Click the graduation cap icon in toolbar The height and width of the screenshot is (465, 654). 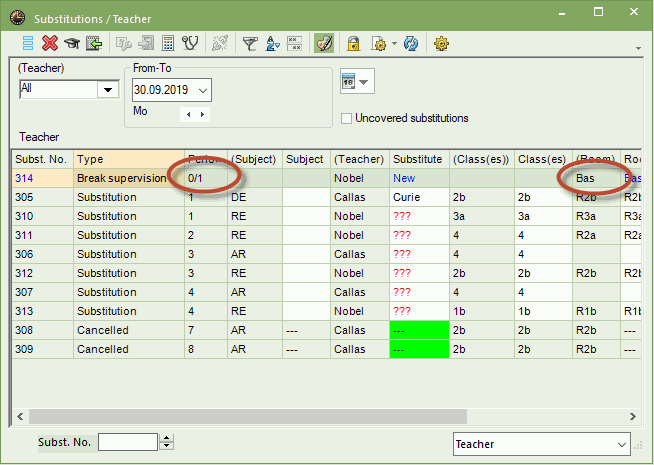coord(71,43)
